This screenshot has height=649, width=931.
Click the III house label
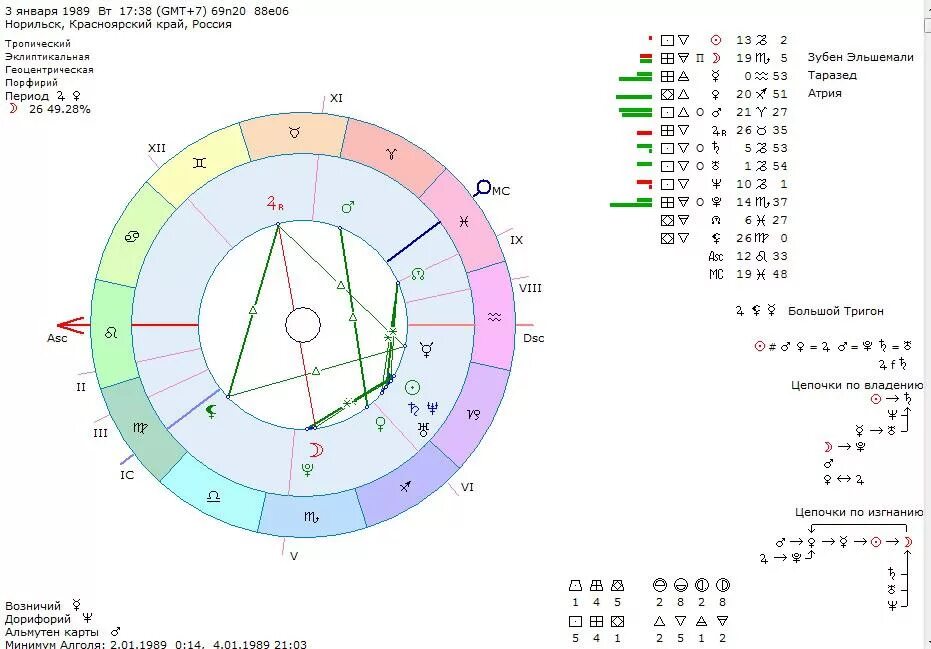(x=100, y=433)
